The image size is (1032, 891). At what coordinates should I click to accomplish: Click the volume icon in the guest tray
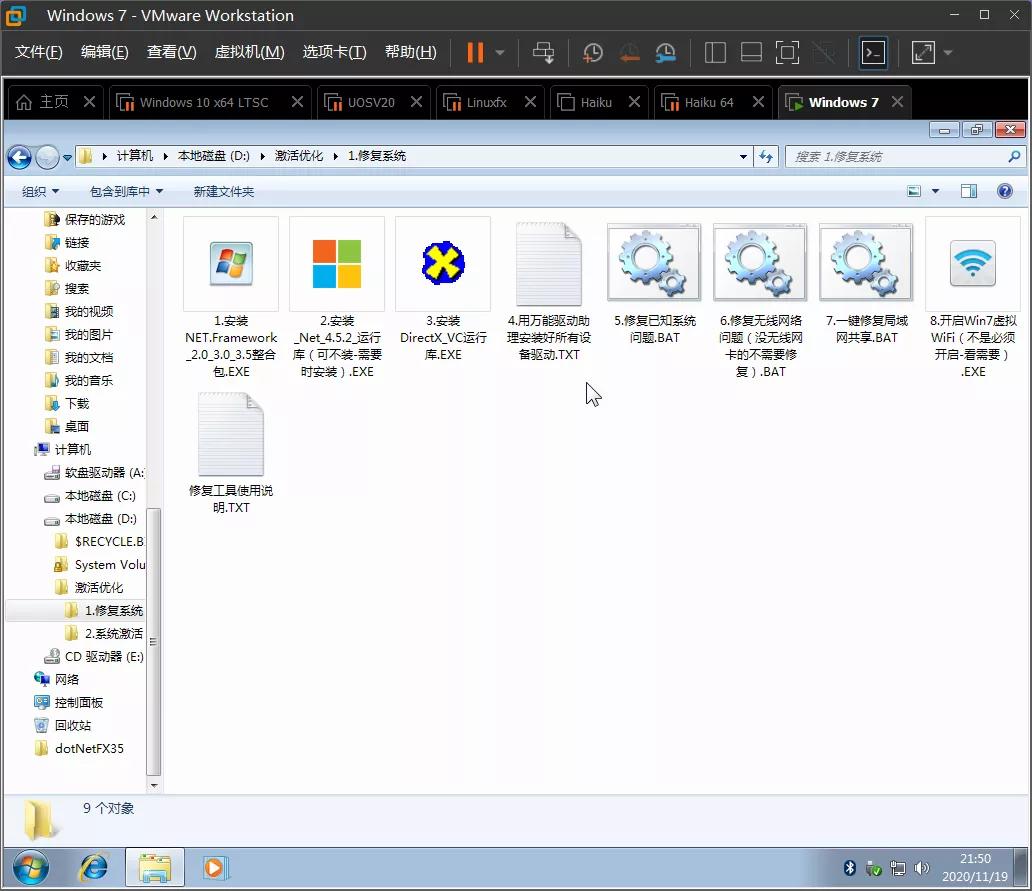click(921, 868)
